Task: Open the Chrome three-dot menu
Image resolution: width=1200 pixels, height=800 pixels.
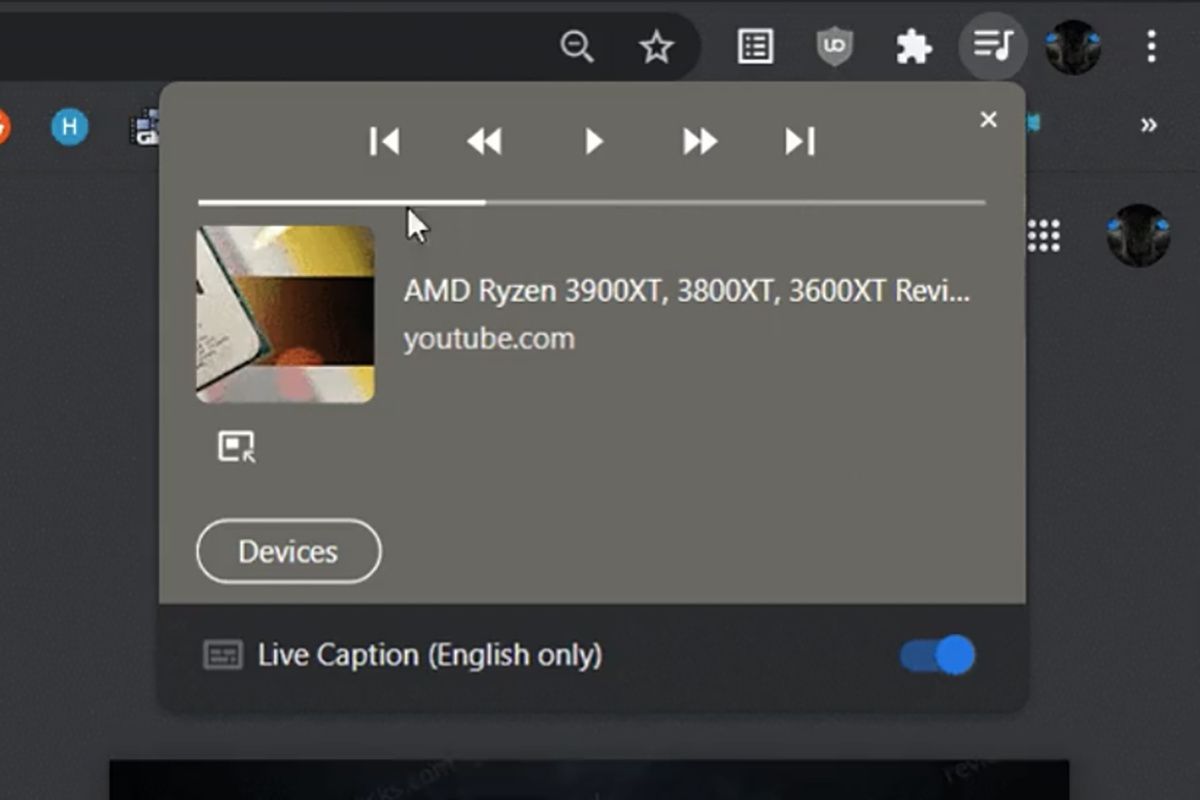Action: [1152, 46]
